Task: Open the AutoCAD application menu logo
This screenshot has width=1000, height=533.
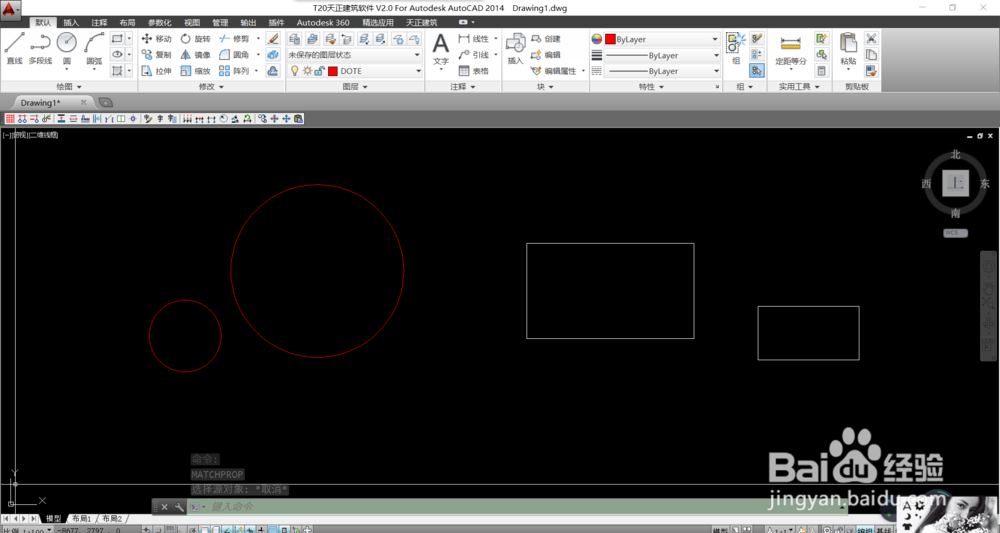Action: pyautogui.click(x=10, y=9)
